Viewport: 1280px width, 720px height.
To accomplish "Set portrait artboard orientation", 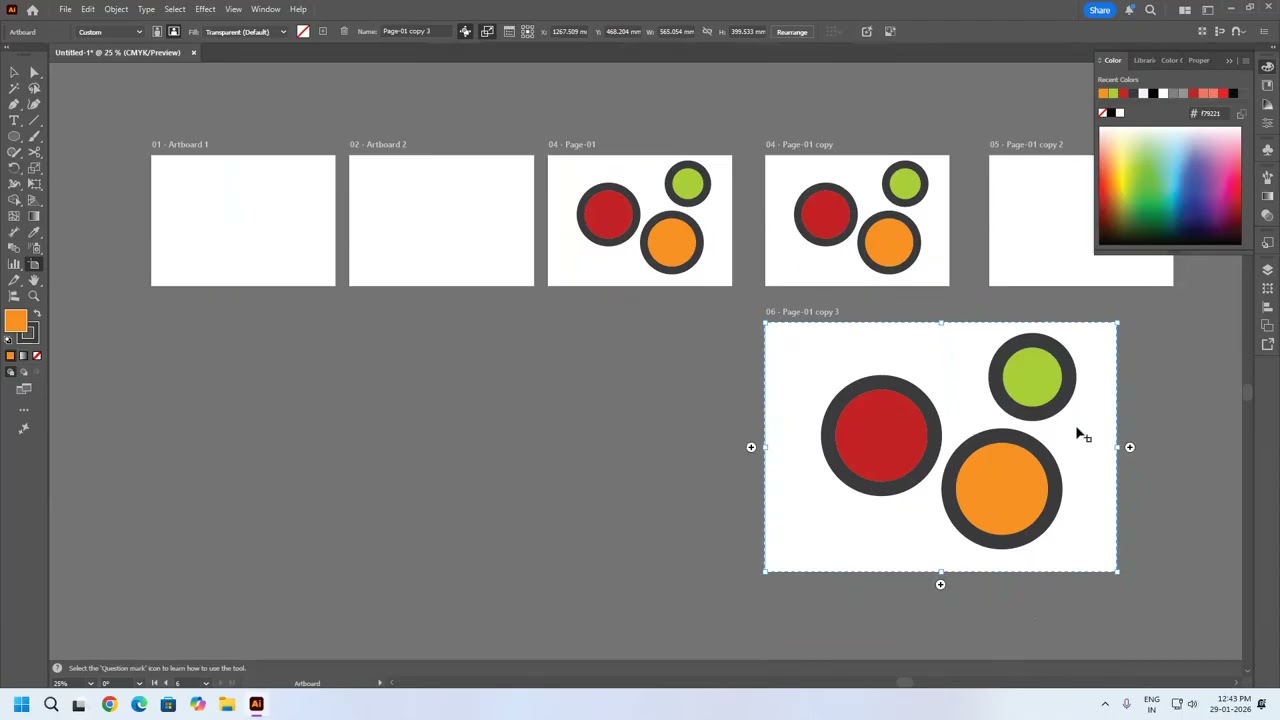I will coord(157,31).
